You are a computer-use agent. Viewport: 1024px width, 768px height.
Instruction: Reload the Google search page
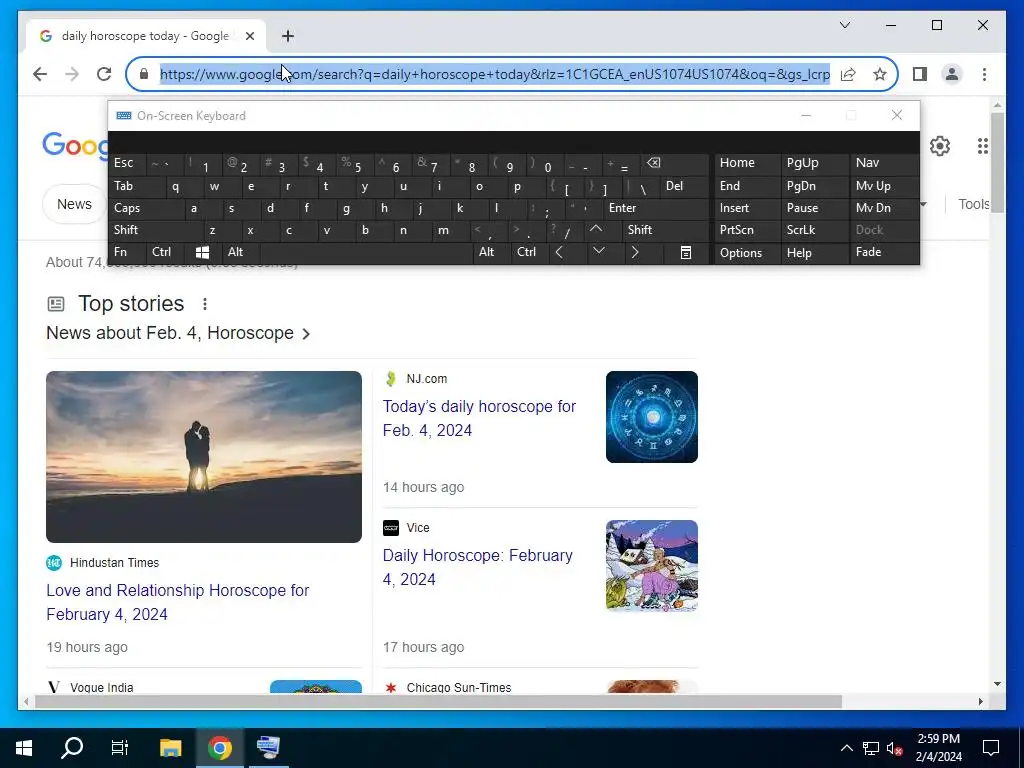[x=104, y=74]
